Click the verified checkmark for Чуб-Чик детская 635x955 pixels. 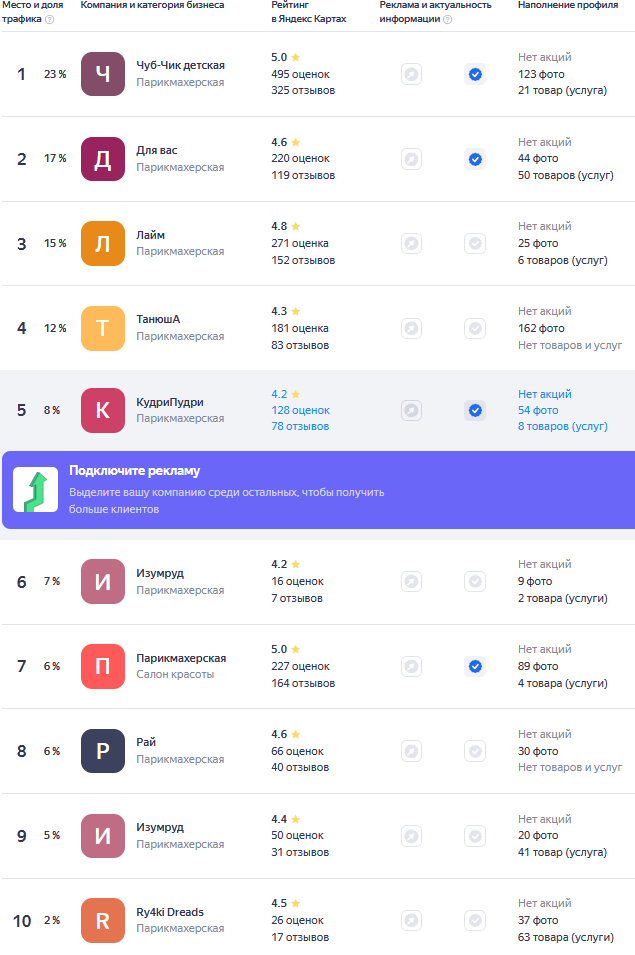click(x=475, y=74)
